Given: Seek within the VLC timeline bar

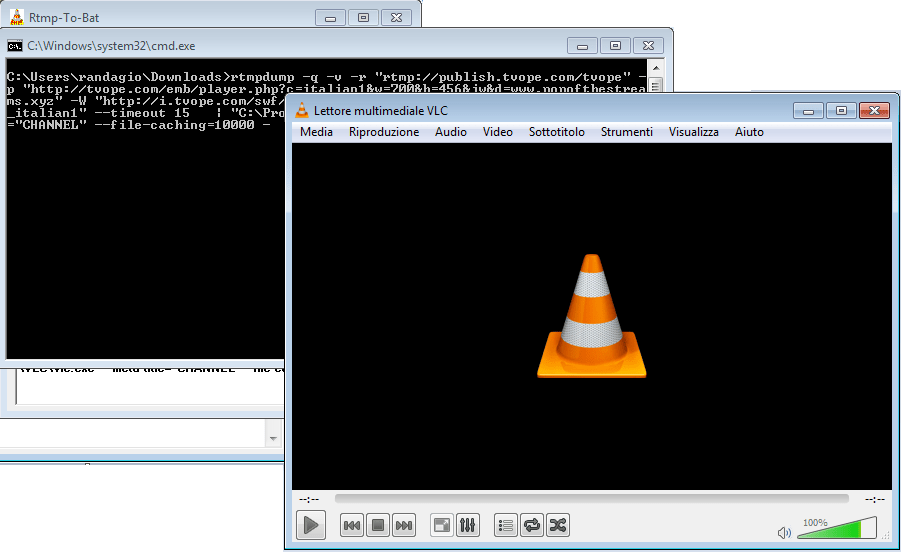Looking at the screenshot, I should point(591,499).
